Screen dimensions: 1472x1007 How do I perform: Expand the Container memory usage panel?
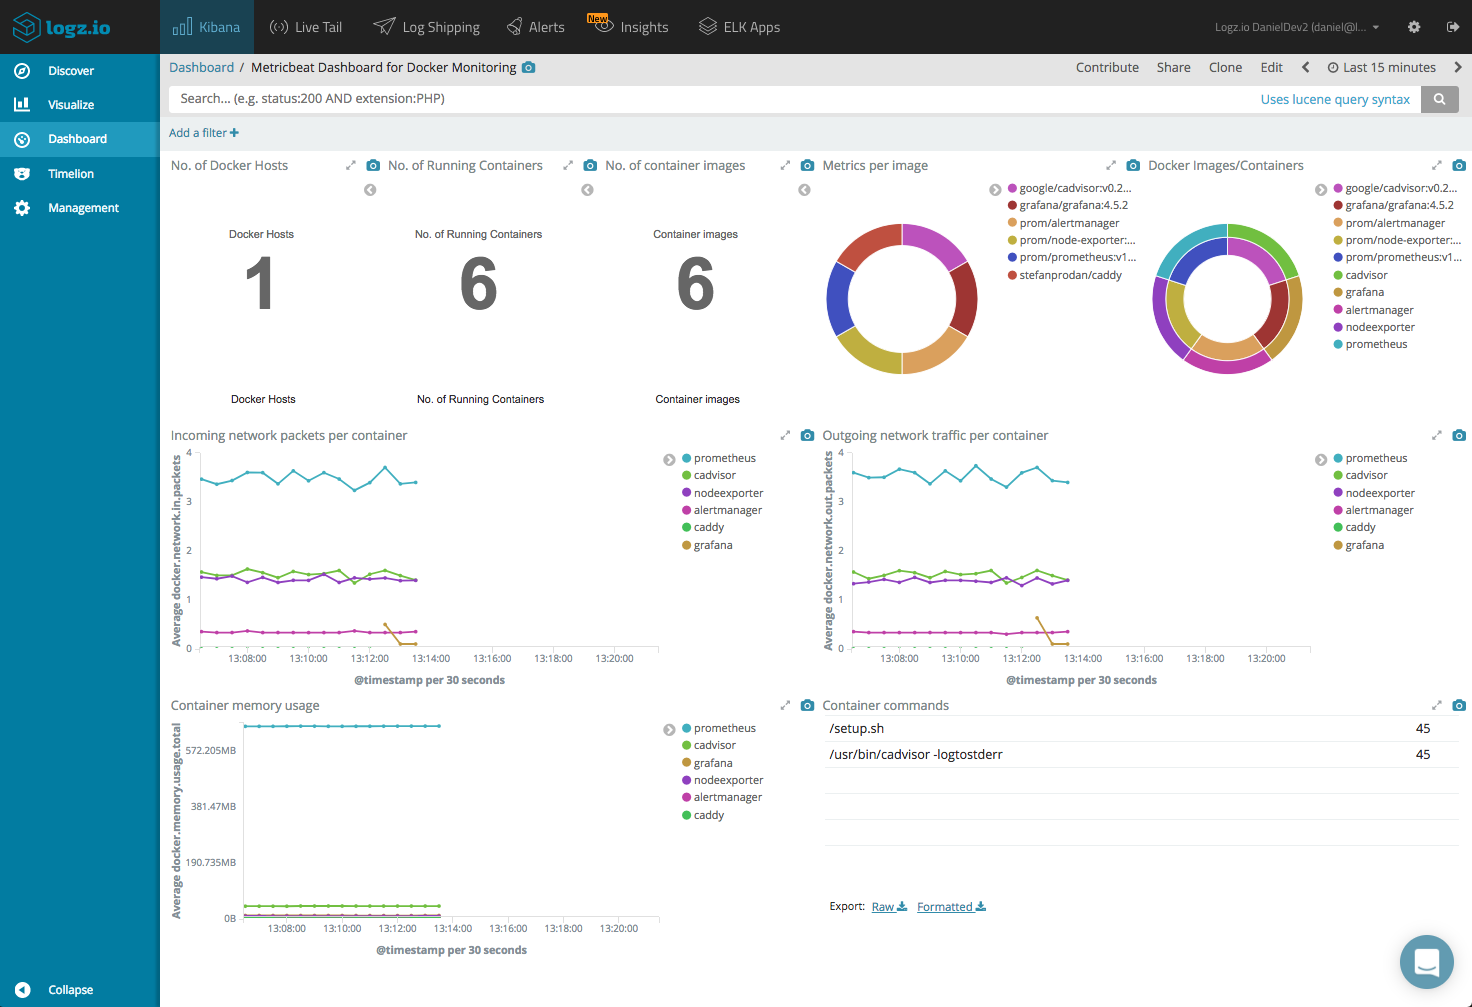[785, 706]
